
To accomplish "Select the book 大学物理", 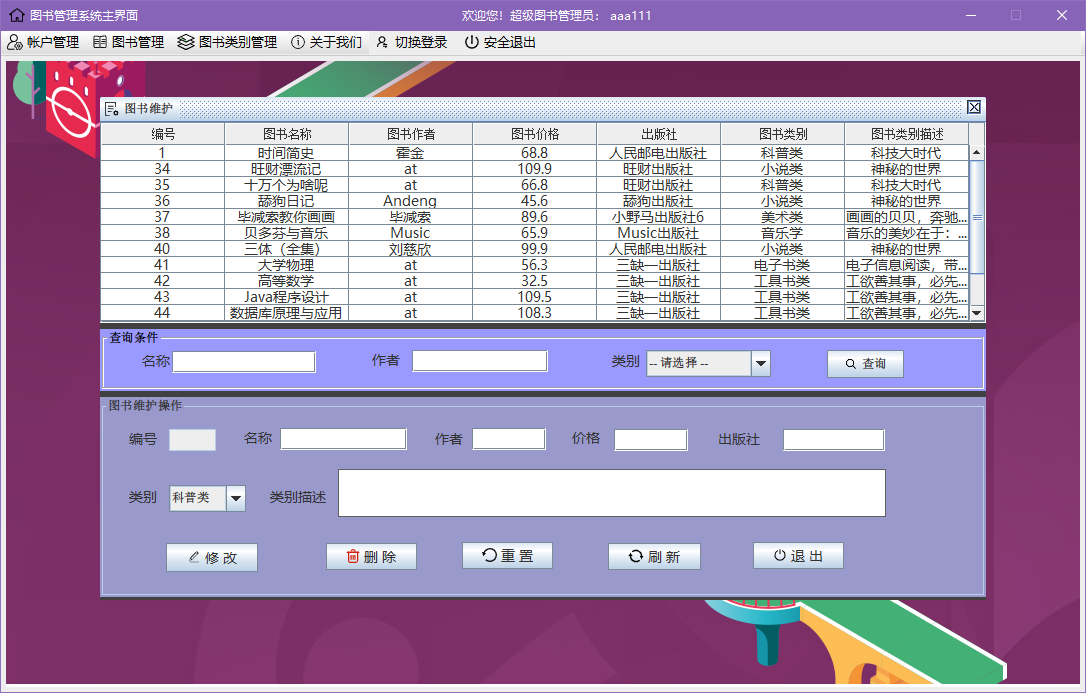I will pos(287,264).
